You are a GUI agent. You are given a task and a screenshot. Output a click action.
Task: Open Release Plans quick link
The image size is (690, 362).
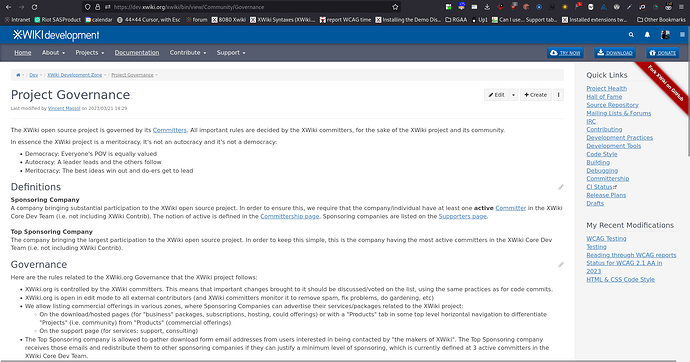pyautogui.click(x=606, y=195)
